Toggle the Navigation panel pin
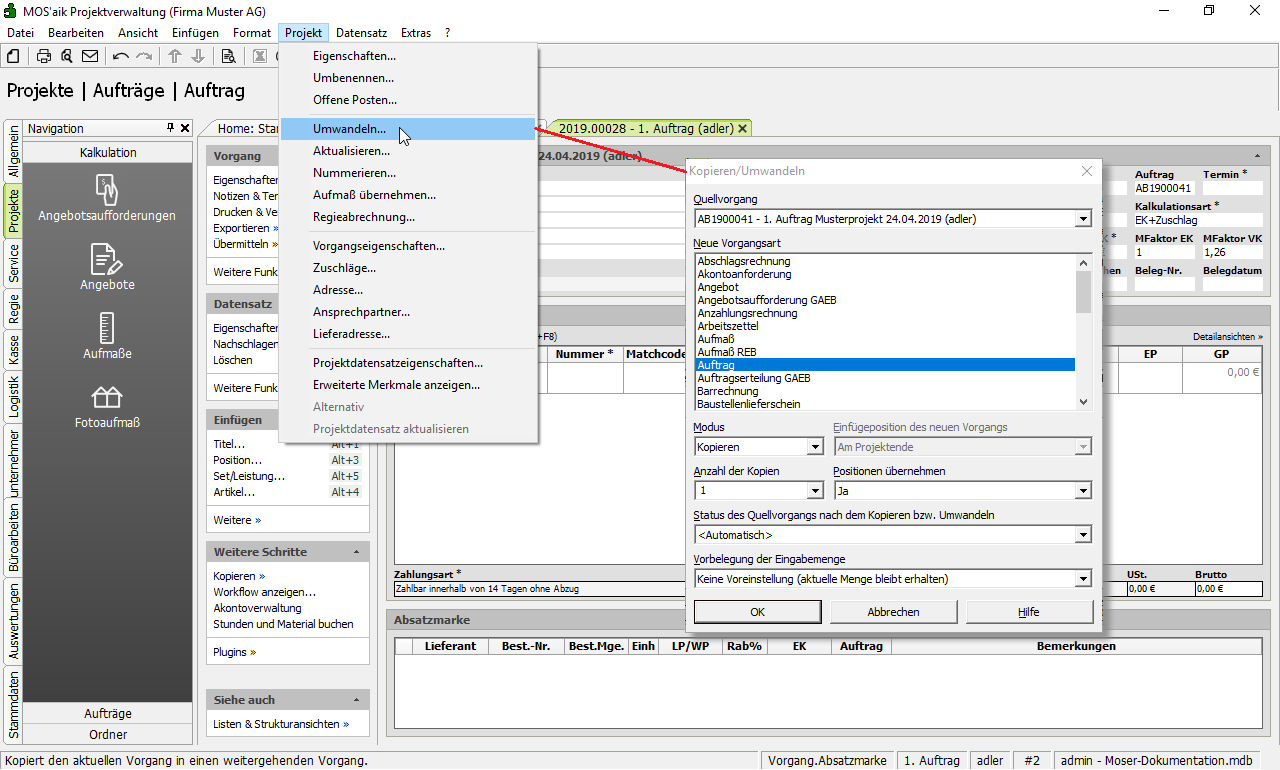Viewport: 1280px width, 770px height. (x=170, y=128)
